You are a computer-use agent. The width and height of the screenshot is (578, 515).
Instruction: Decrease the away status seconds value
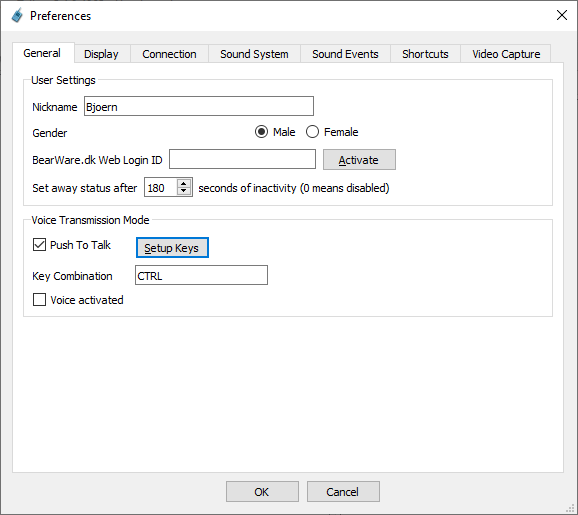pos(184,191)
